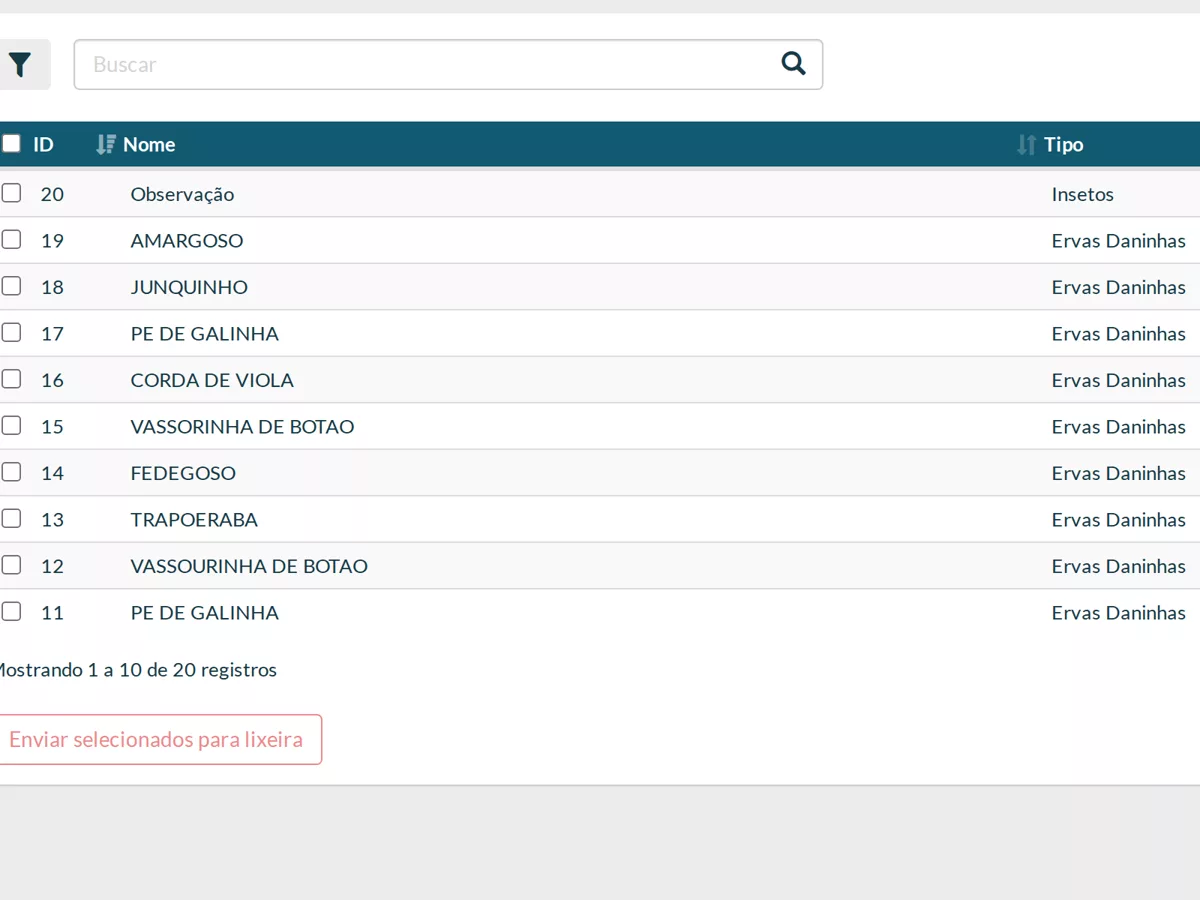This screenshot has height=900, width=1200.
Task: Click the name Observação
Action: (182, 194)
